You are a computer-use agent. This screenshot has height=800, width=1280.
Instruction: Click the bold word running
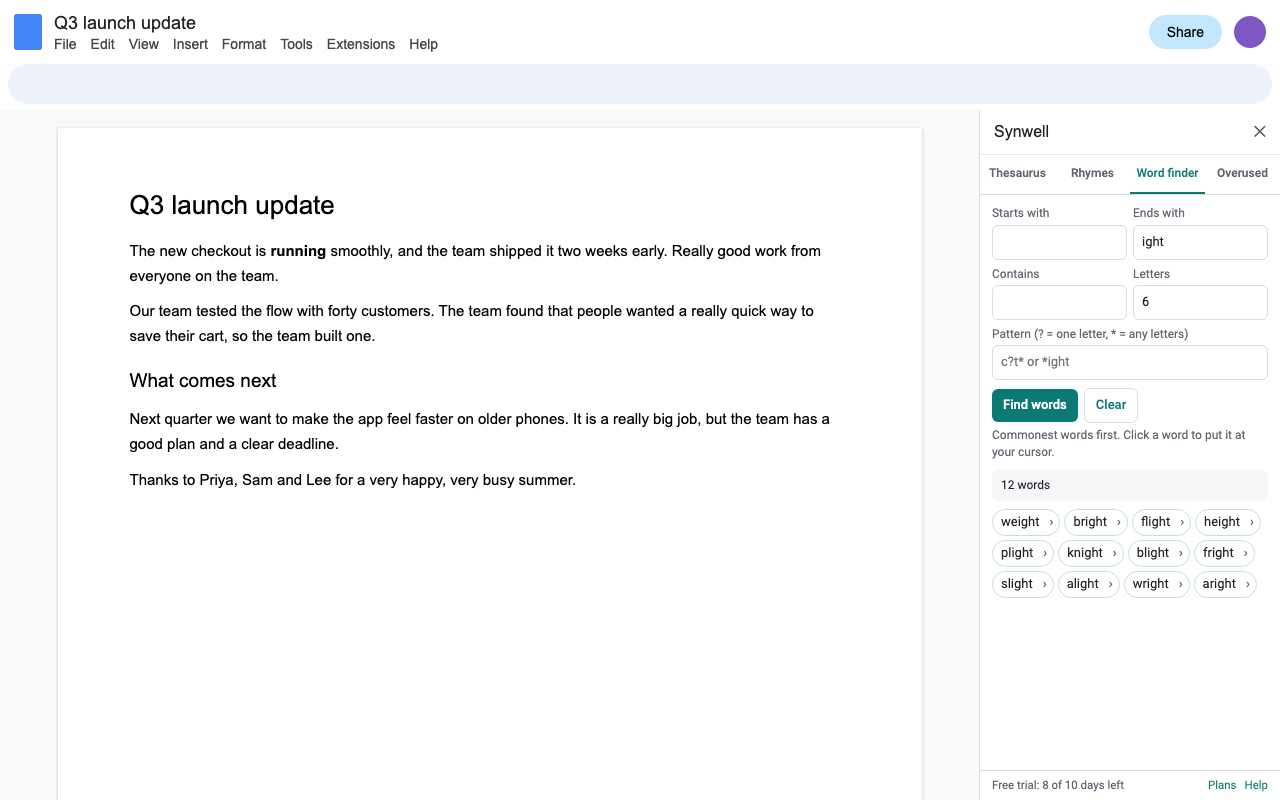pos(298,251)
